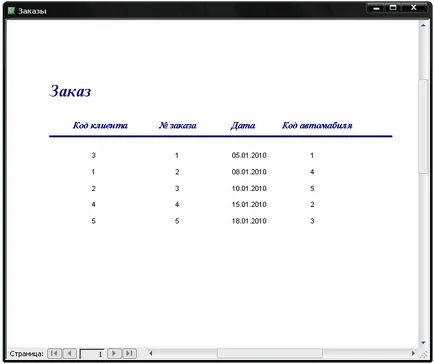The width and height of the screenshot is (434, 364).
Task: Click the vertical scrollbar thumb
Action: [x=423, y=126]
